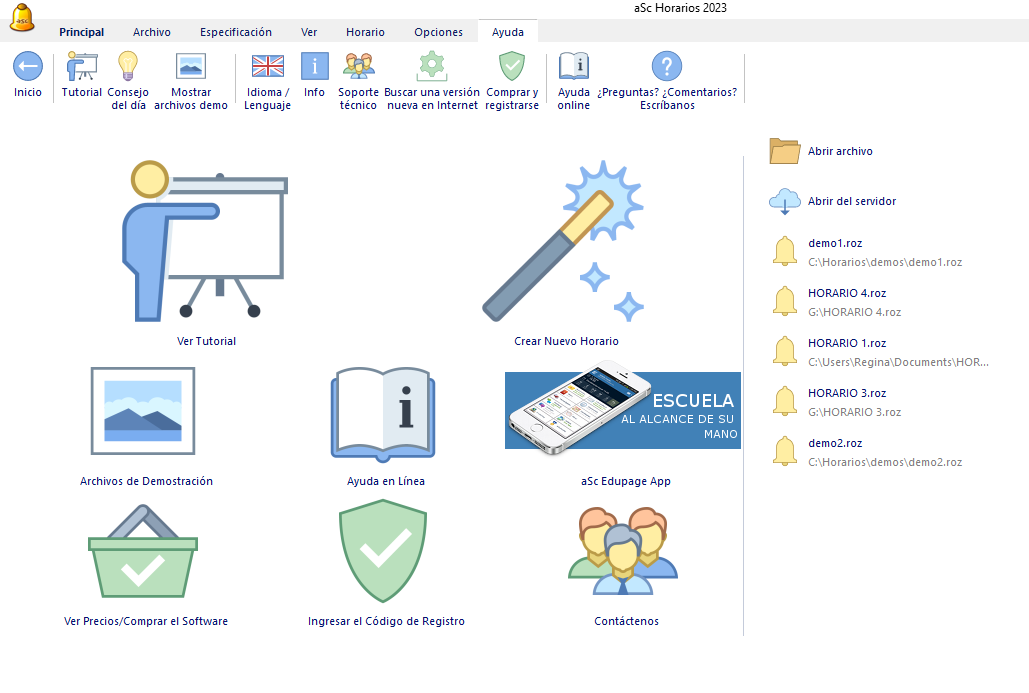
Task: Click path G:\HORARIO 4.roz
Action: click(854, 312)
